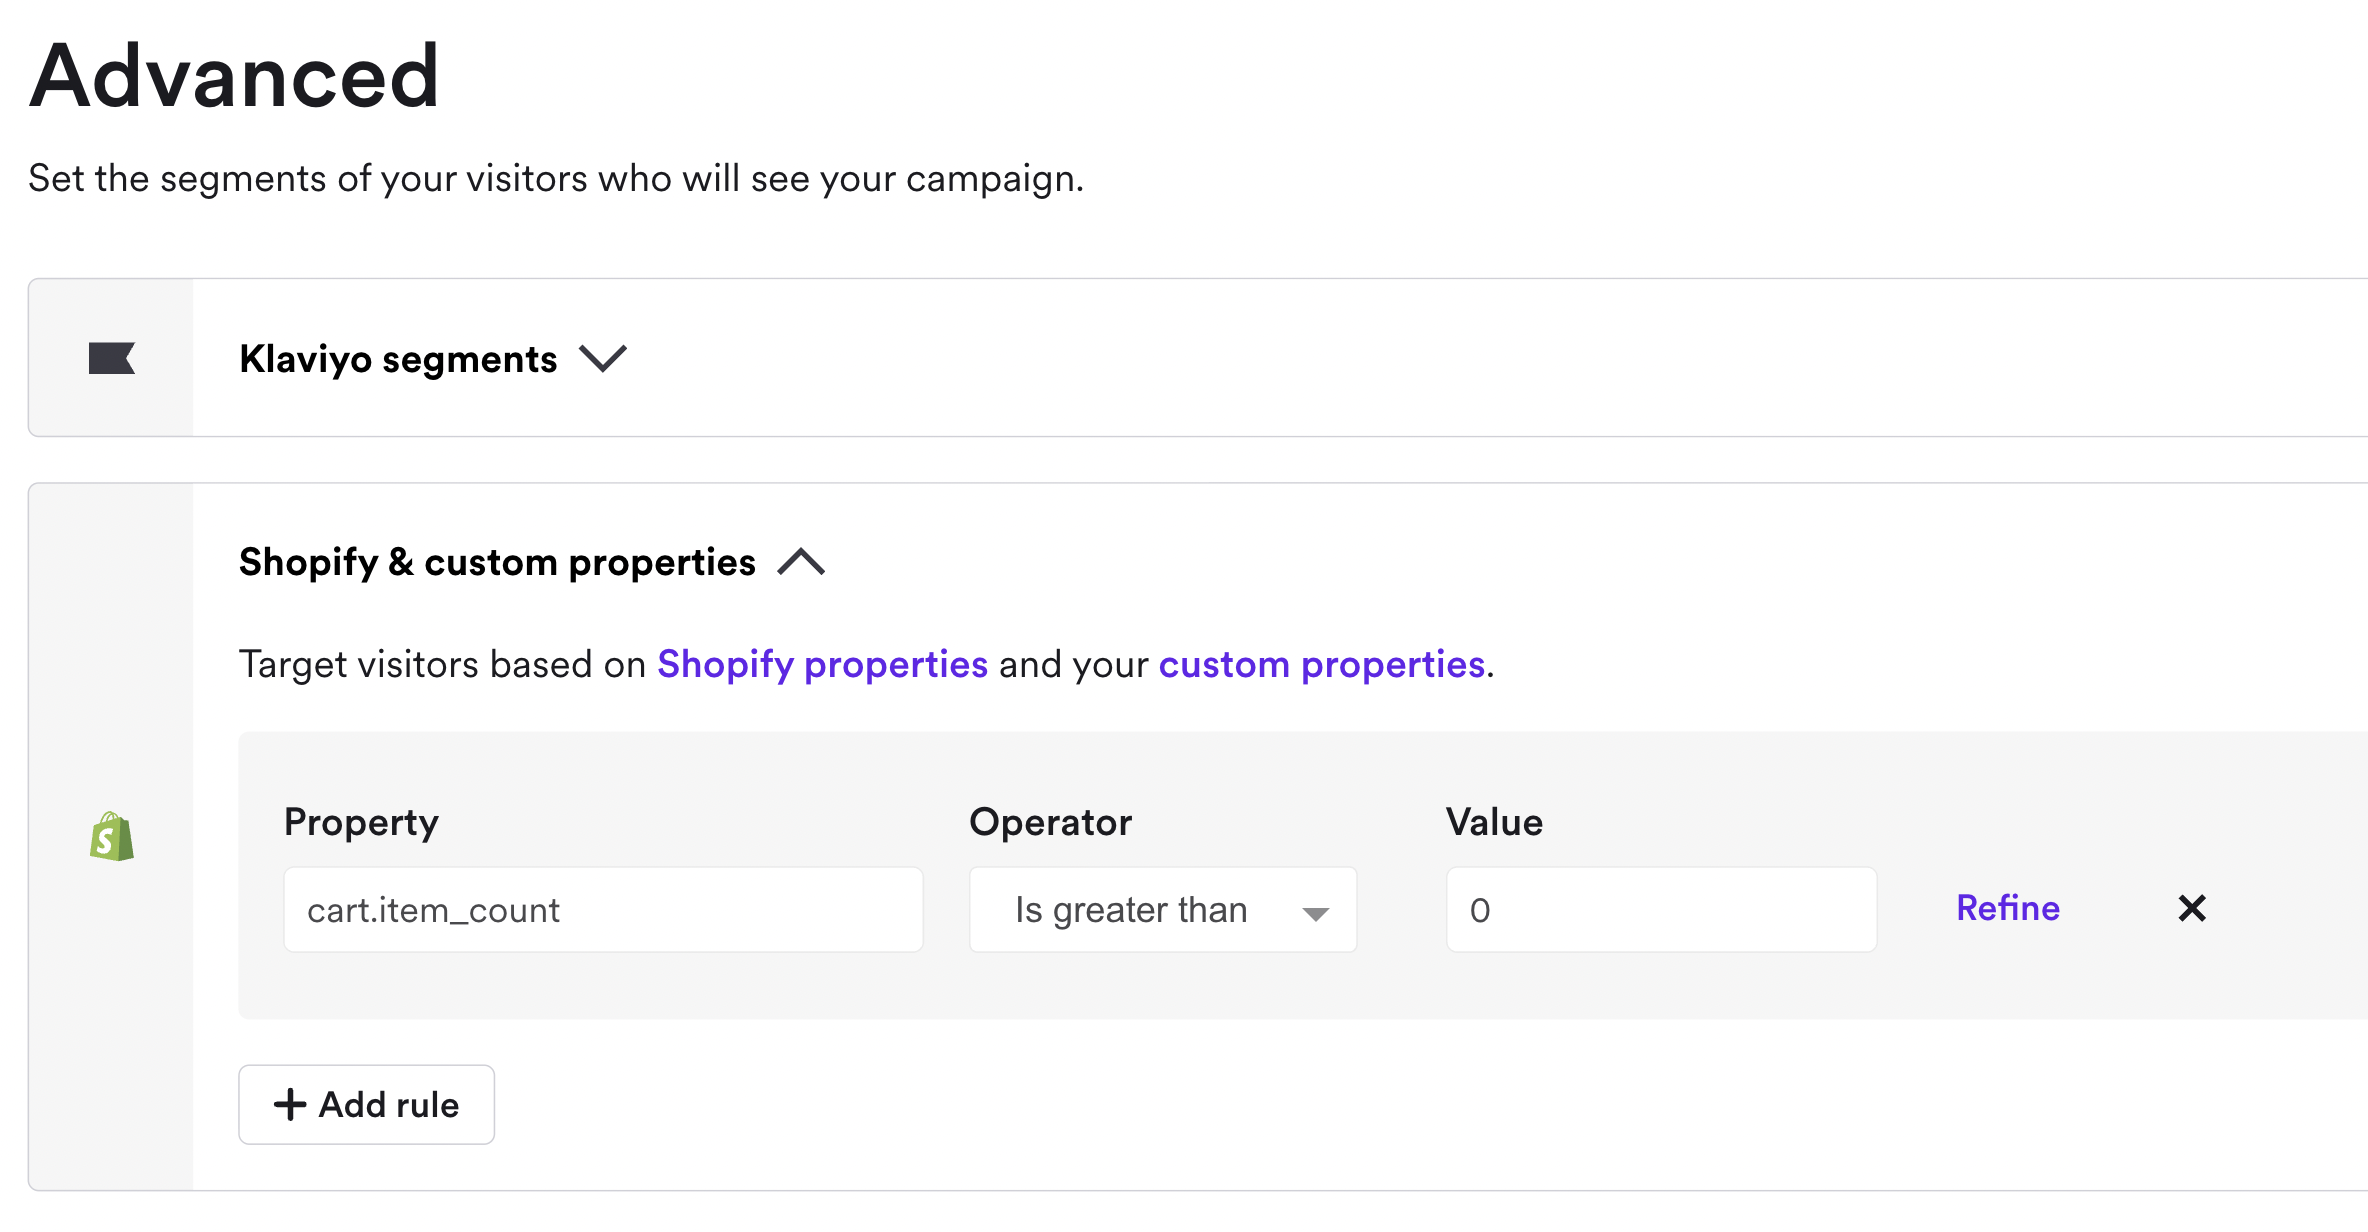Remove the cart.item_count rule with X
The height and width of the screenshot is (1232, 2368).
coord(2191,908)
